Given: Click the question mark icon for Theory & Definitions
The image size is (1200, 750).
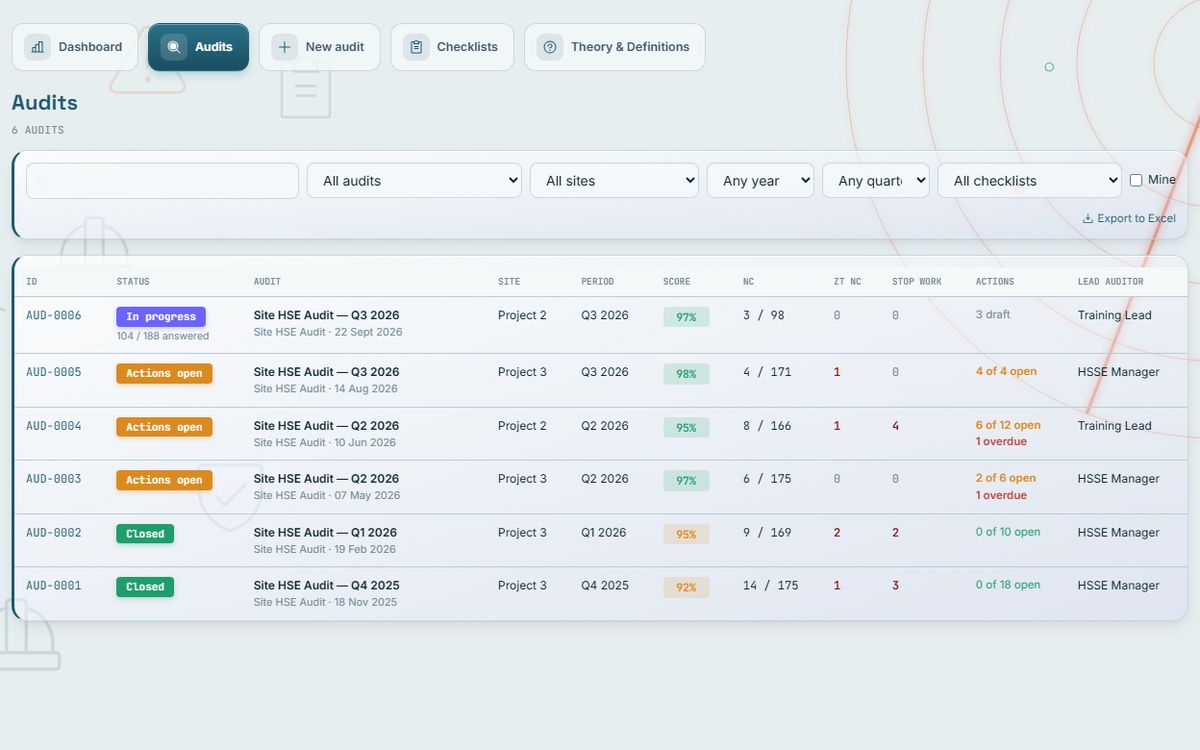Looking at the screenshot, I should (550, 47).
